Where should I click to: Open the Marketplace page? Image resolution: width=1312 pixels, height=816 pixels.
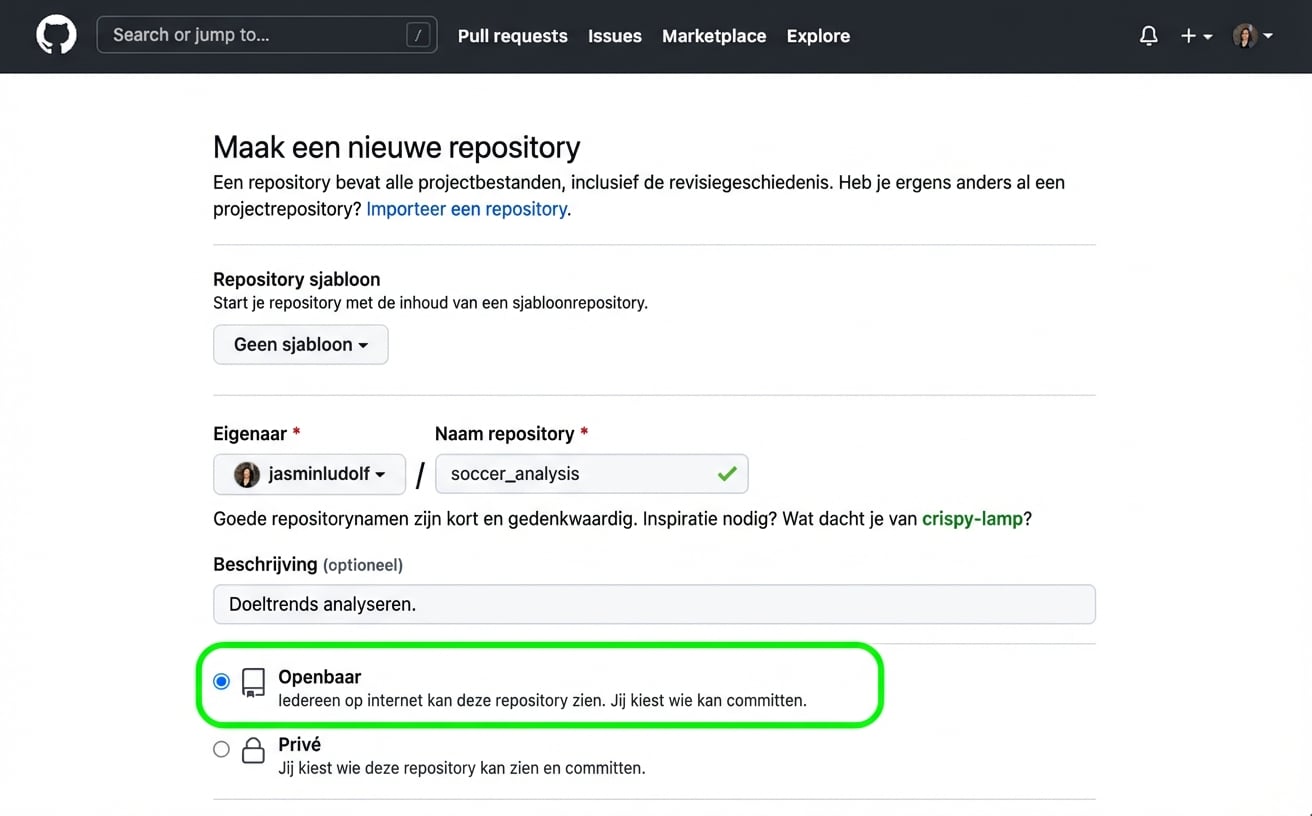(713, 35)
